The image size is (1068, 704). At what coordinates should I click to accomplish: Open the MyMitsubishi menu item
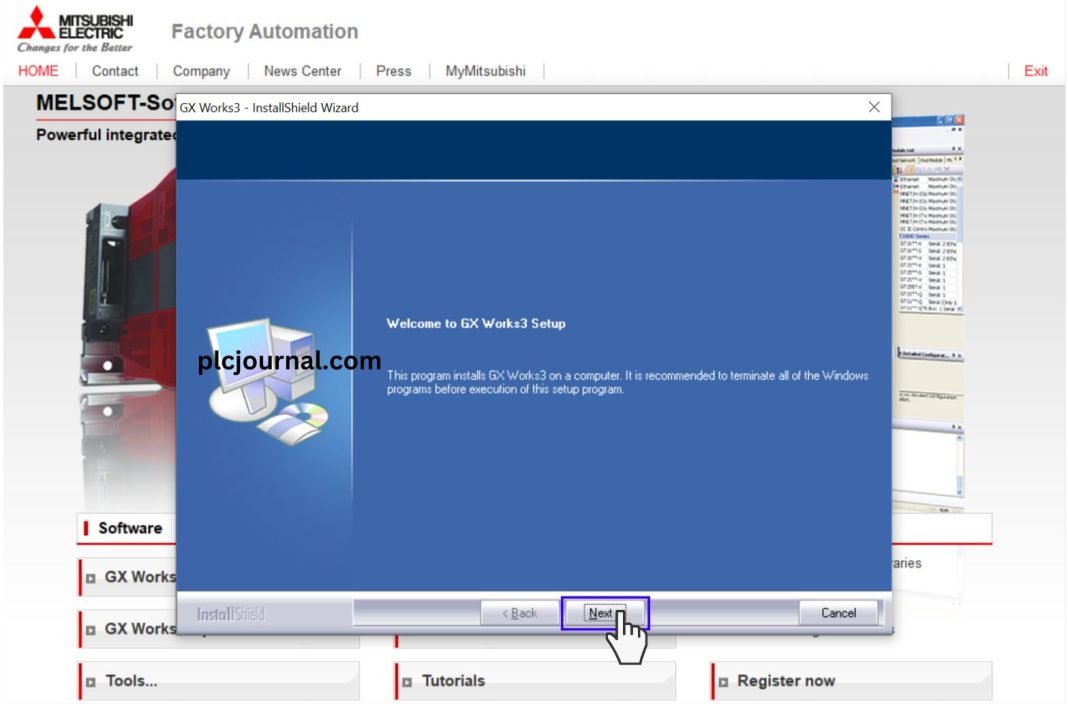click(x=485, y=71)
